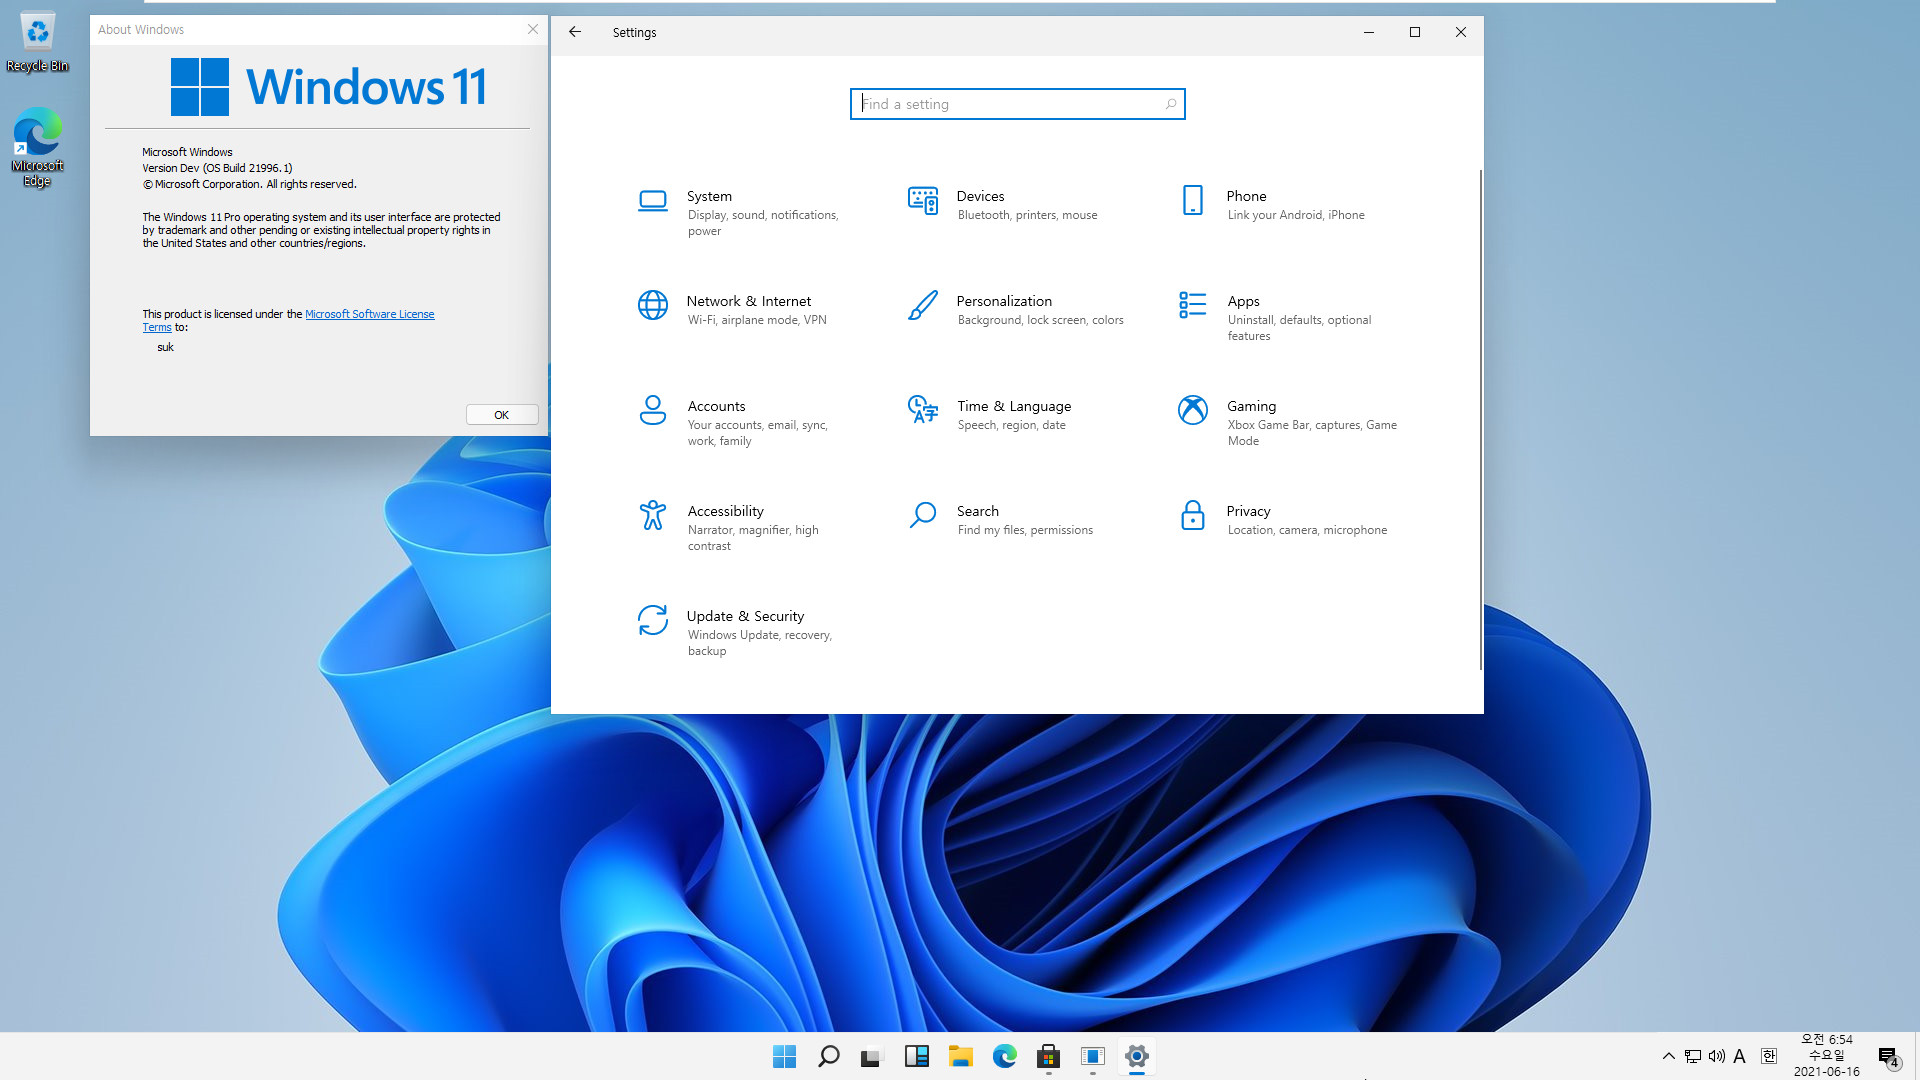Switch to the winver taskbar app
Viewport: 1920px width, 1080px height.
tap(1093, 1056)
